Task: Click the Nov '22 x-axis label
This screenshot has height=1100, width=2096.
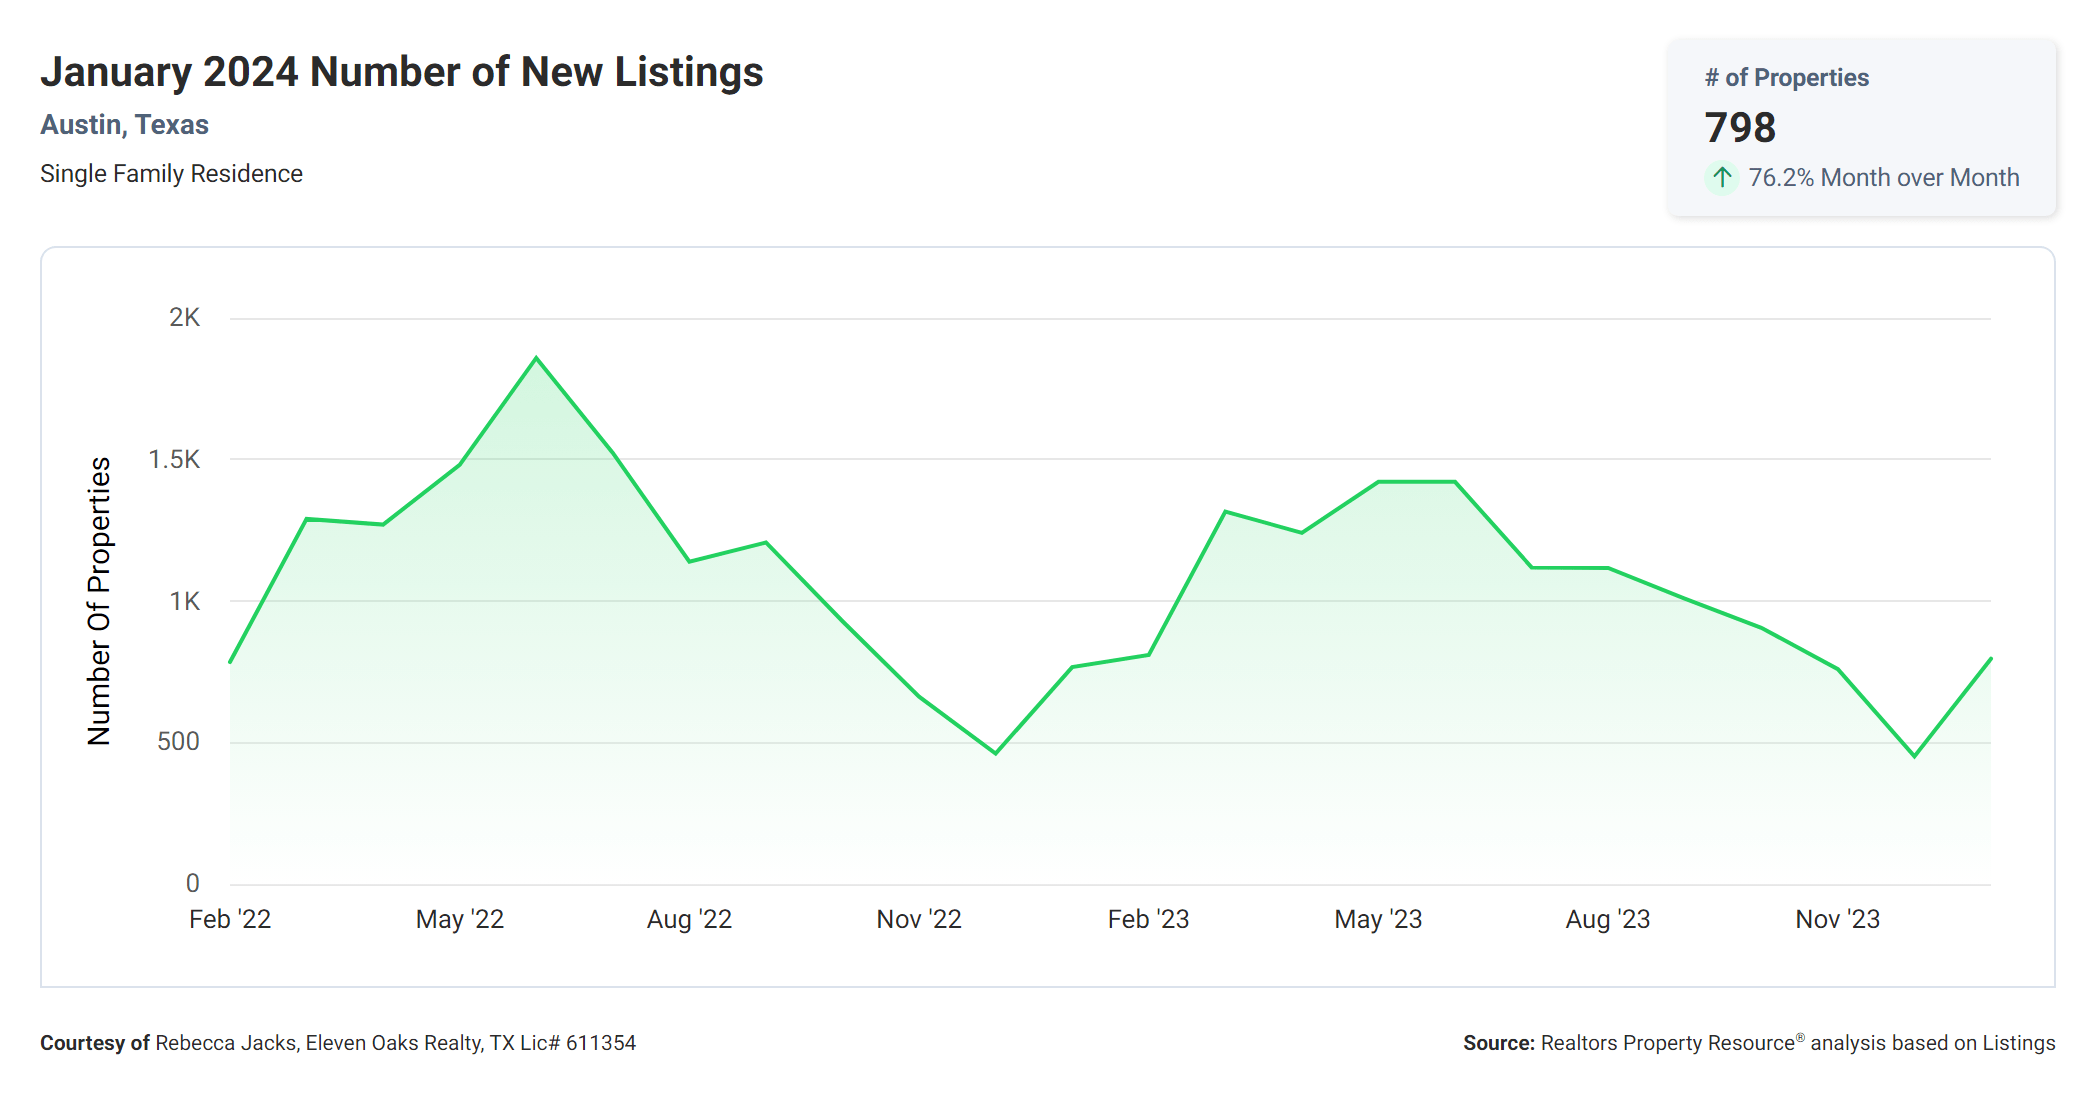Action: click(x=918, y=919)
